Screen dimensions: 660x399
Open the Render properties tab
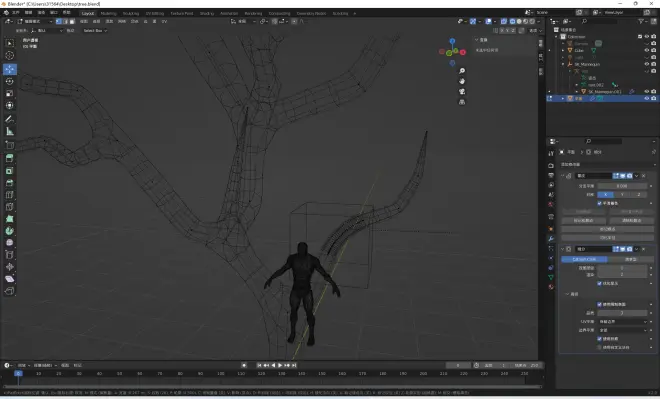(x=551, y=165)
